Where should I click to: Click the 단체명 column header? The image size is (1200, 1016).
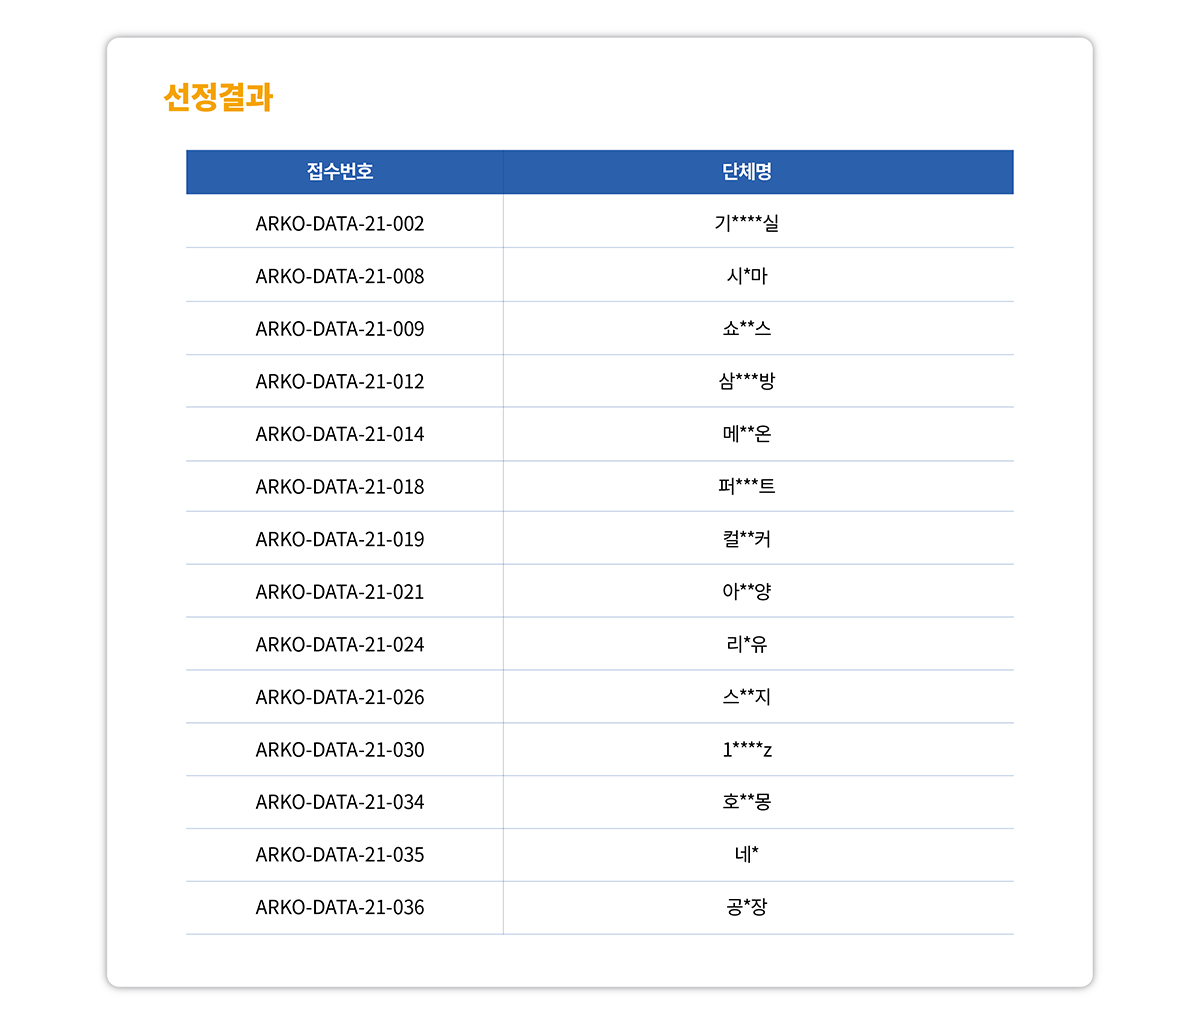pyautogui.click(x=747, y=172)
